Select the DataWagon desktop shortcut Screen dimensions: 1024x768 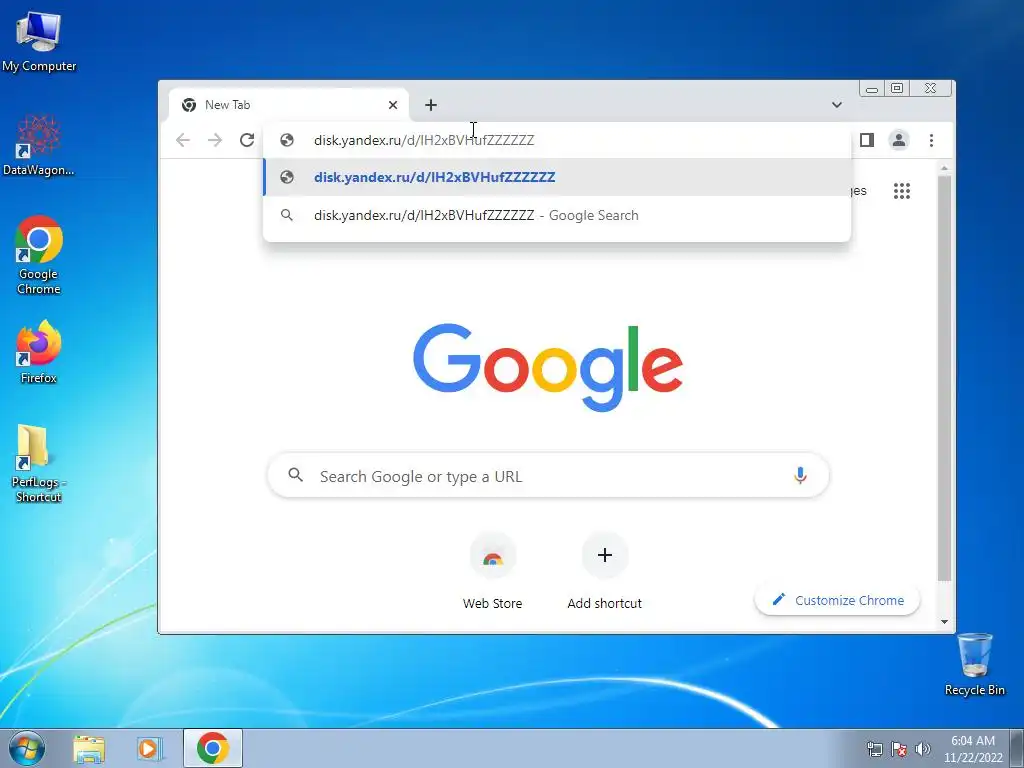(39, 145)
